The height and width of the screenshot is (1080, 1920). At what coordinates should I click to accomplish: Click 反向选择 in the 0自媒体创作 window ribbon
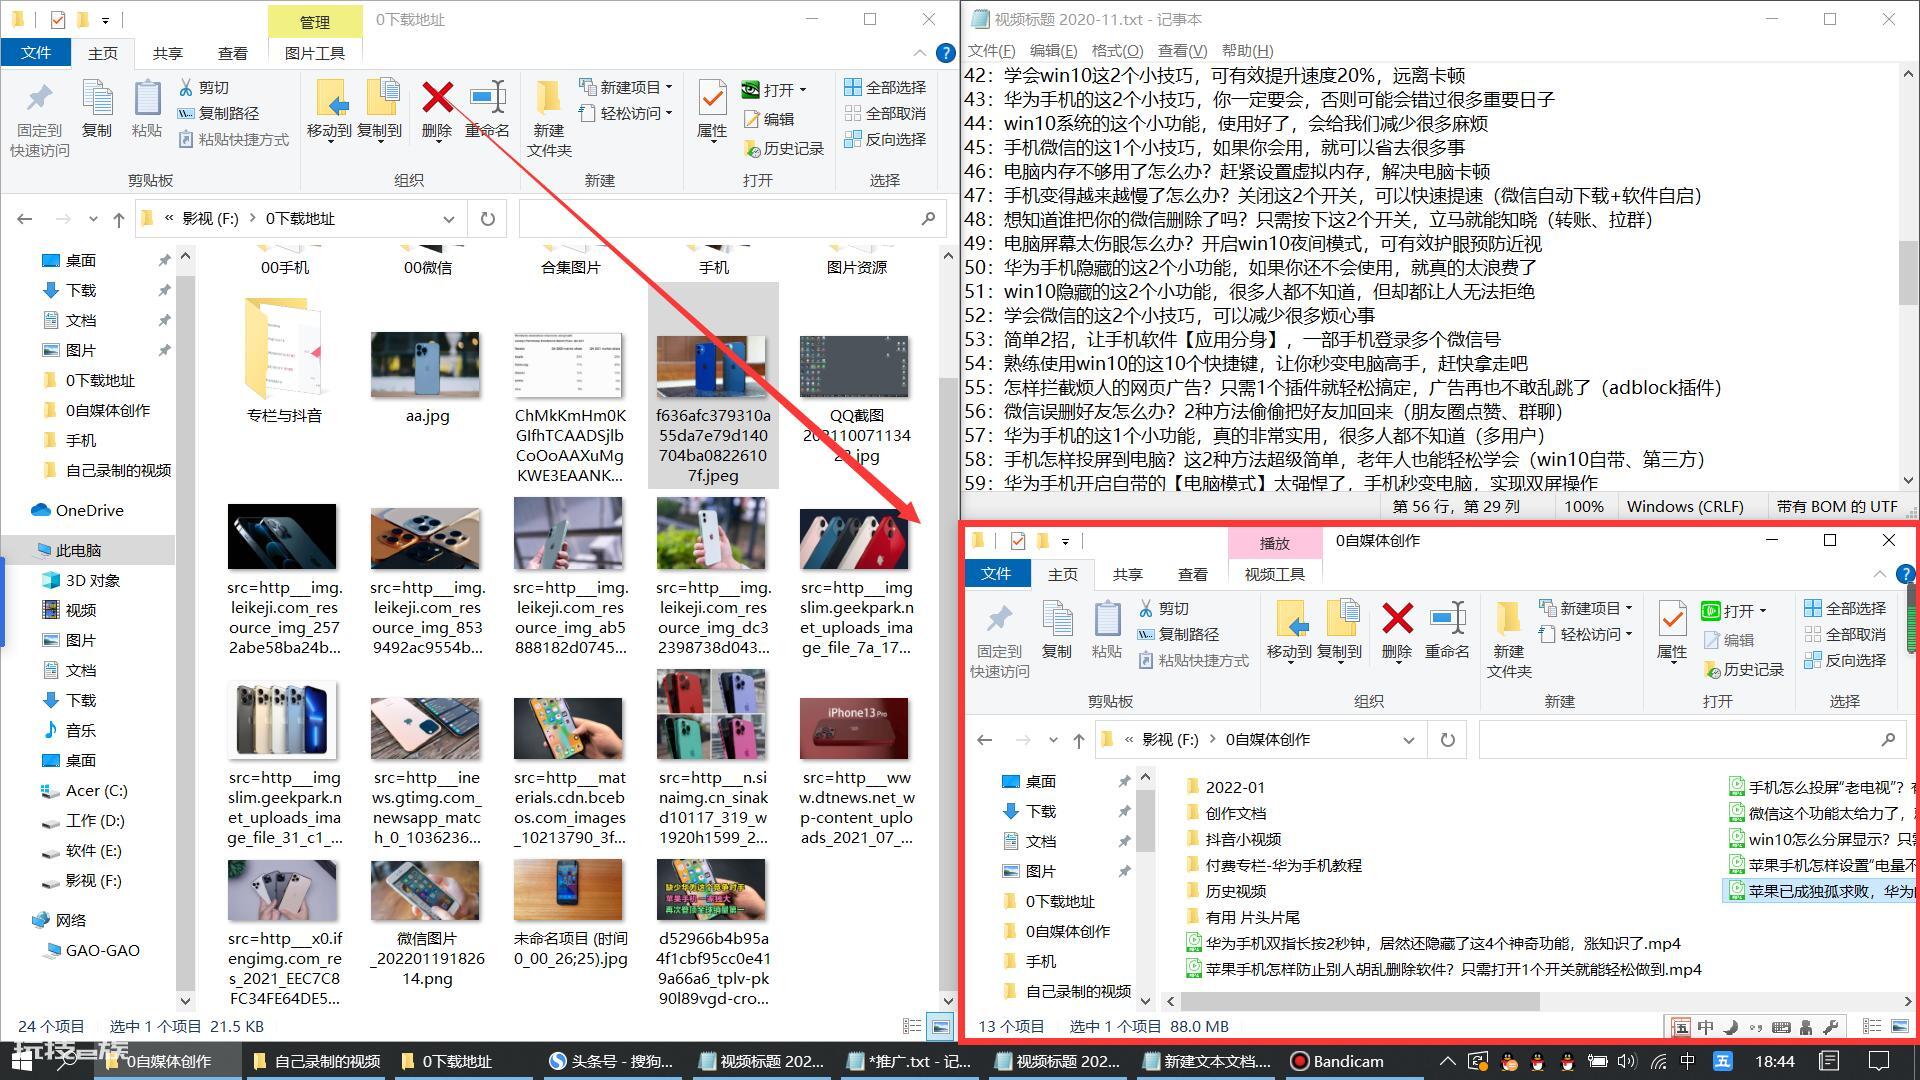pos(1845,660)
